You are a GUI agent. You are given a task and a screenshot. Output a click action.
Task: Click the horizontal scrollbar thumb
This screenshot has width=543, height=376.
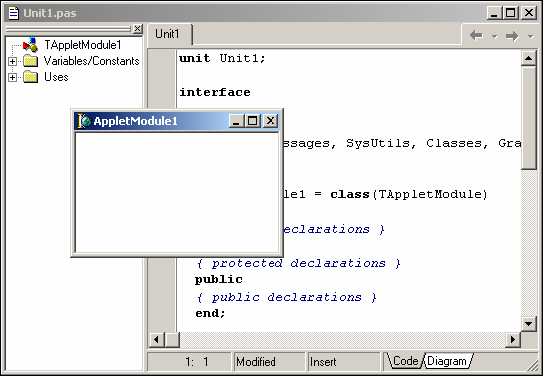coord(172,339)
